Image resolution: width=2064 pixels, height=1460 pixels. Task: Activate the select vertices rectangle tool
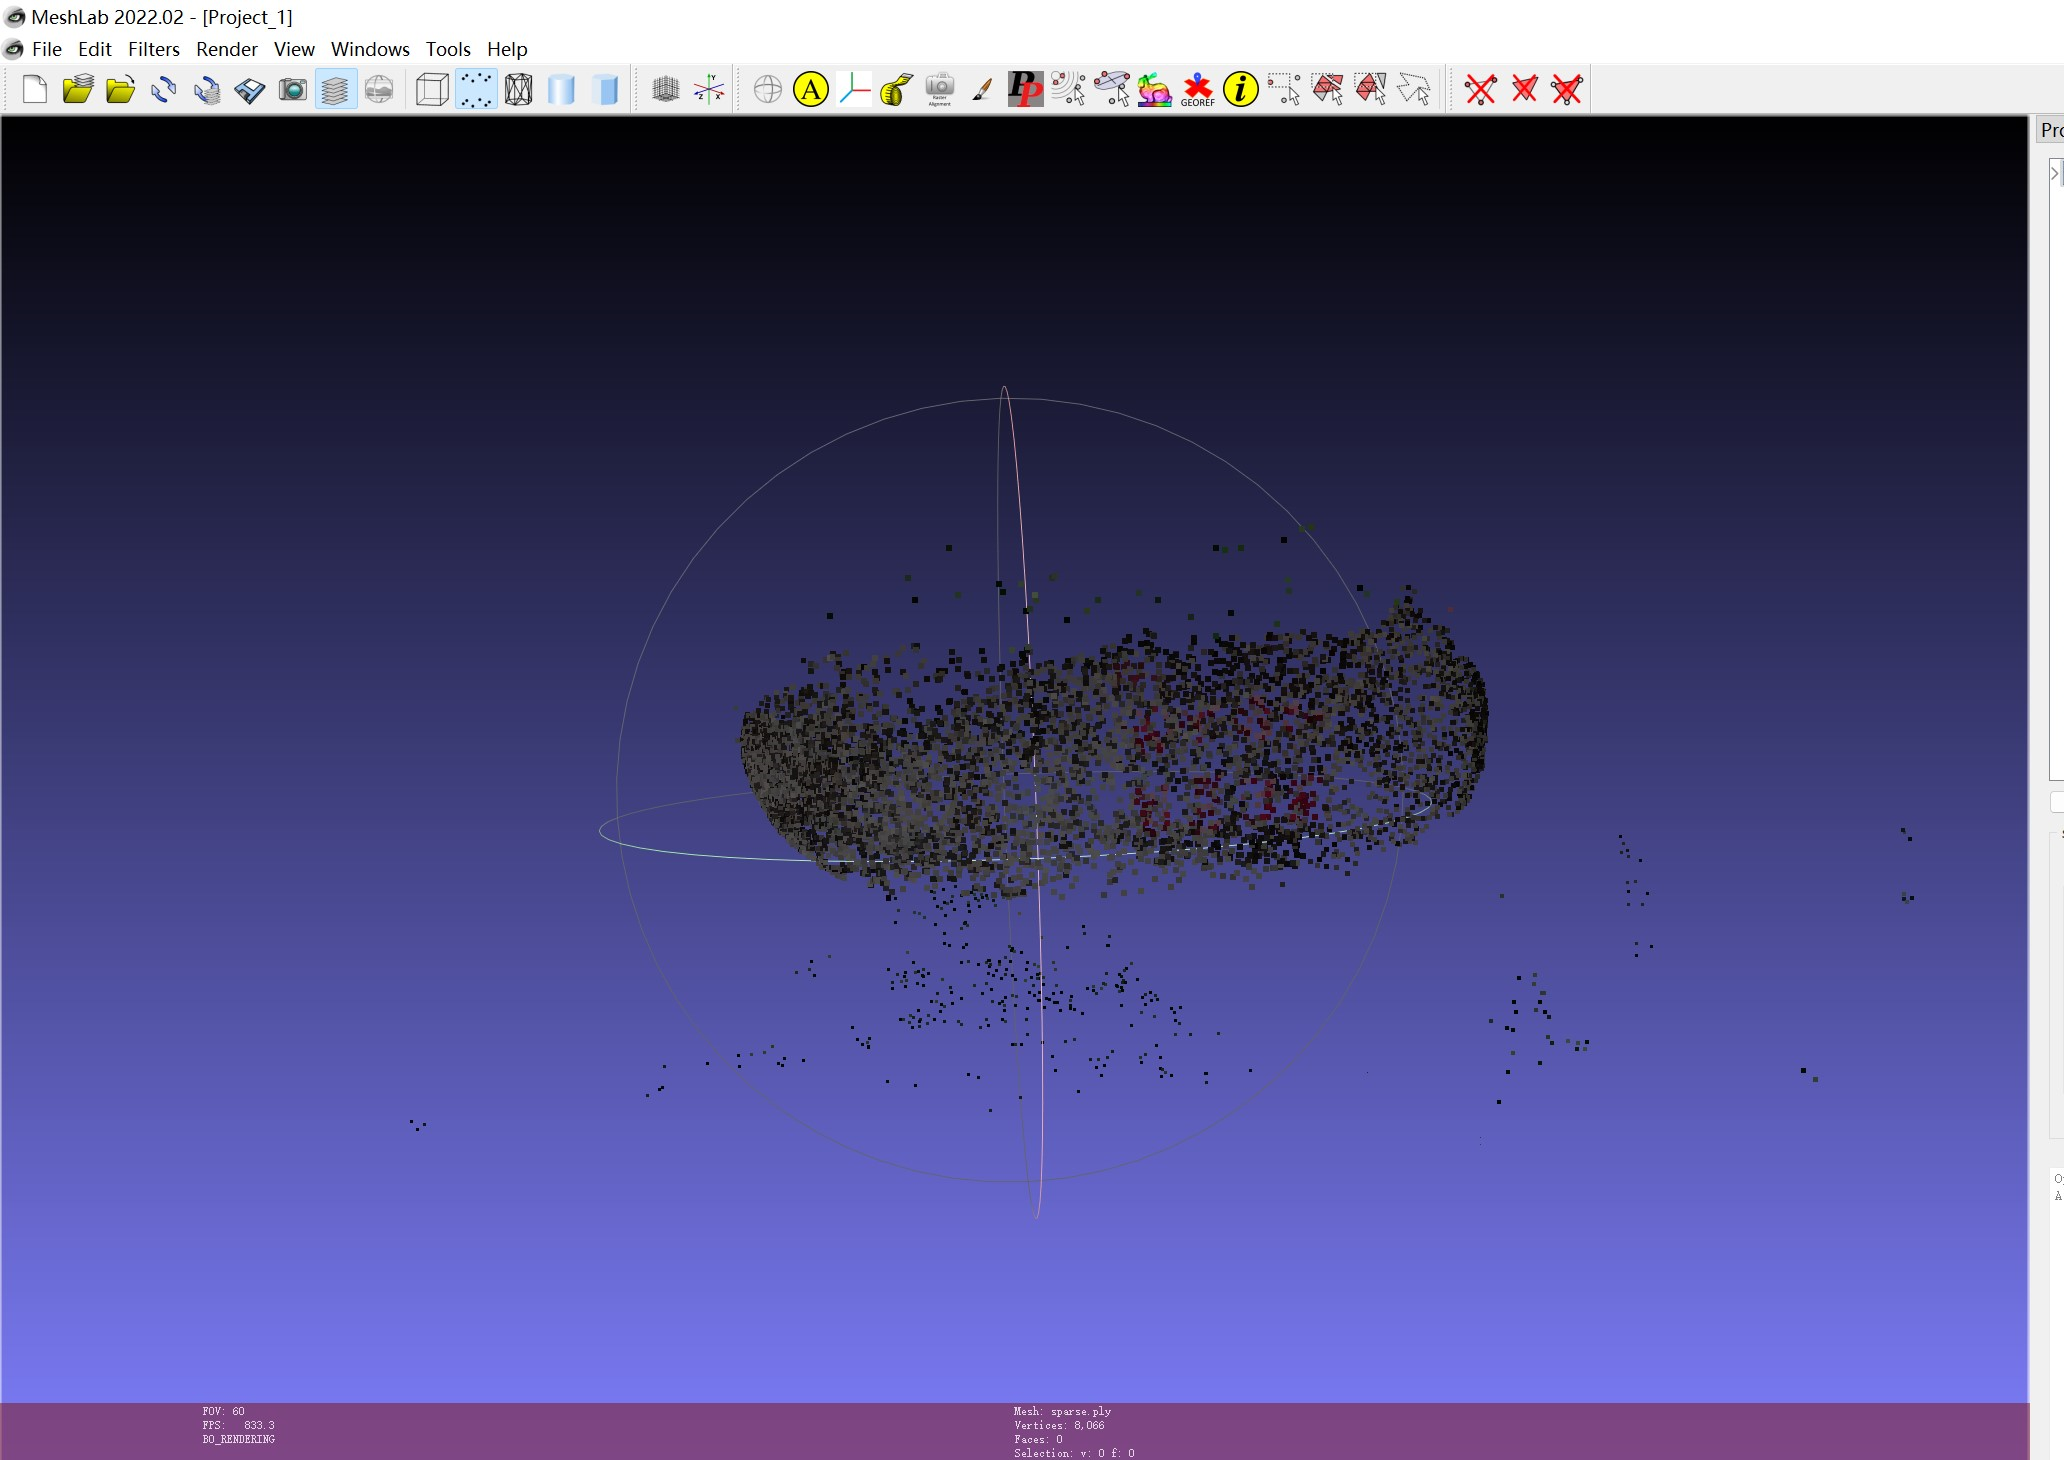click(x=1284, y=89)
